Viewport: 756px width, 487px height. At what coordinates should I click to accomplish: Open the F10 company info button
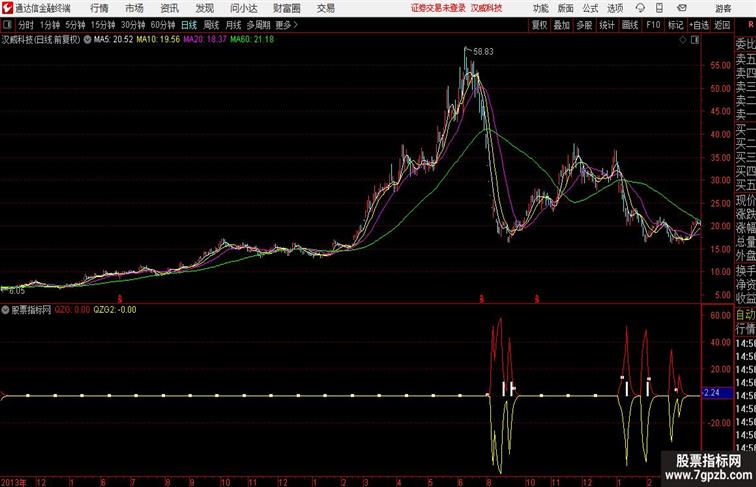coord(653,25)
